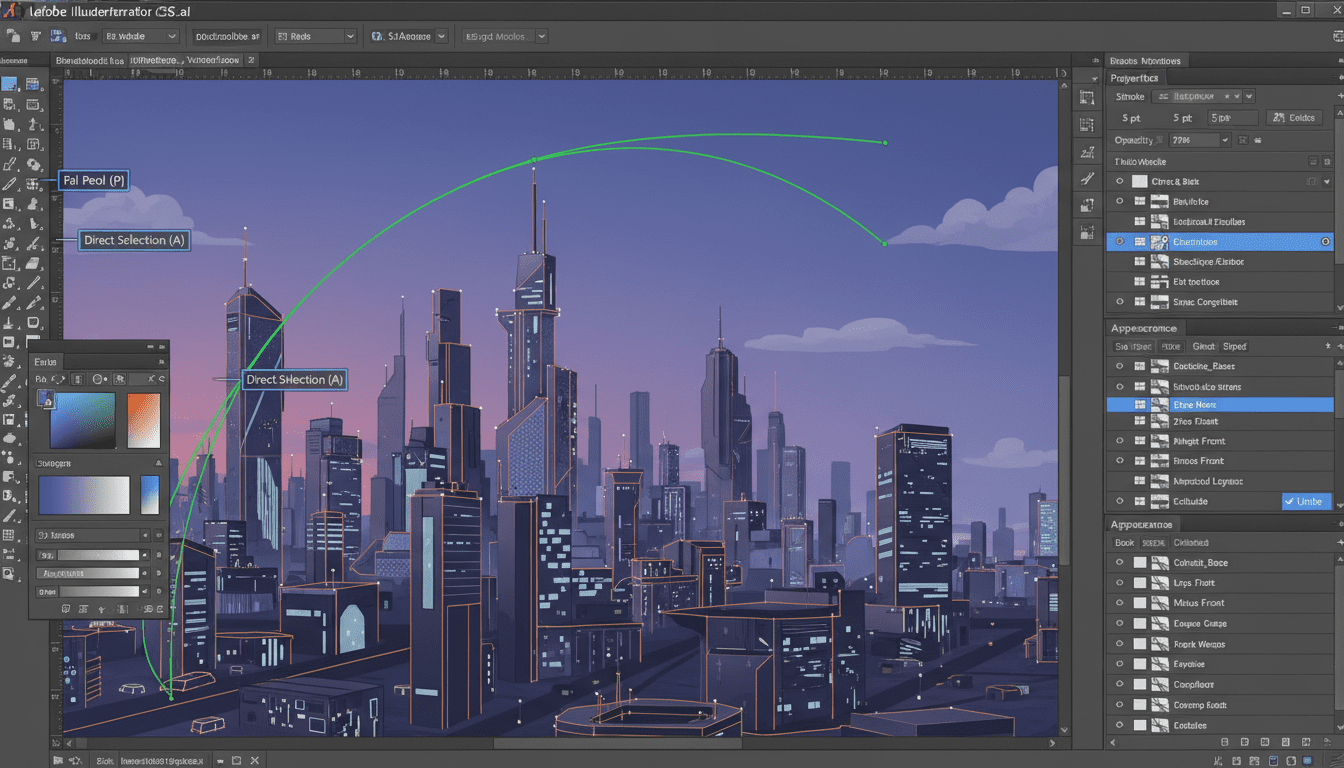This screenshot has width=1344, height=768.
Task: Open the stroke profile dropdown in Properties
Action: [1247, 96]
